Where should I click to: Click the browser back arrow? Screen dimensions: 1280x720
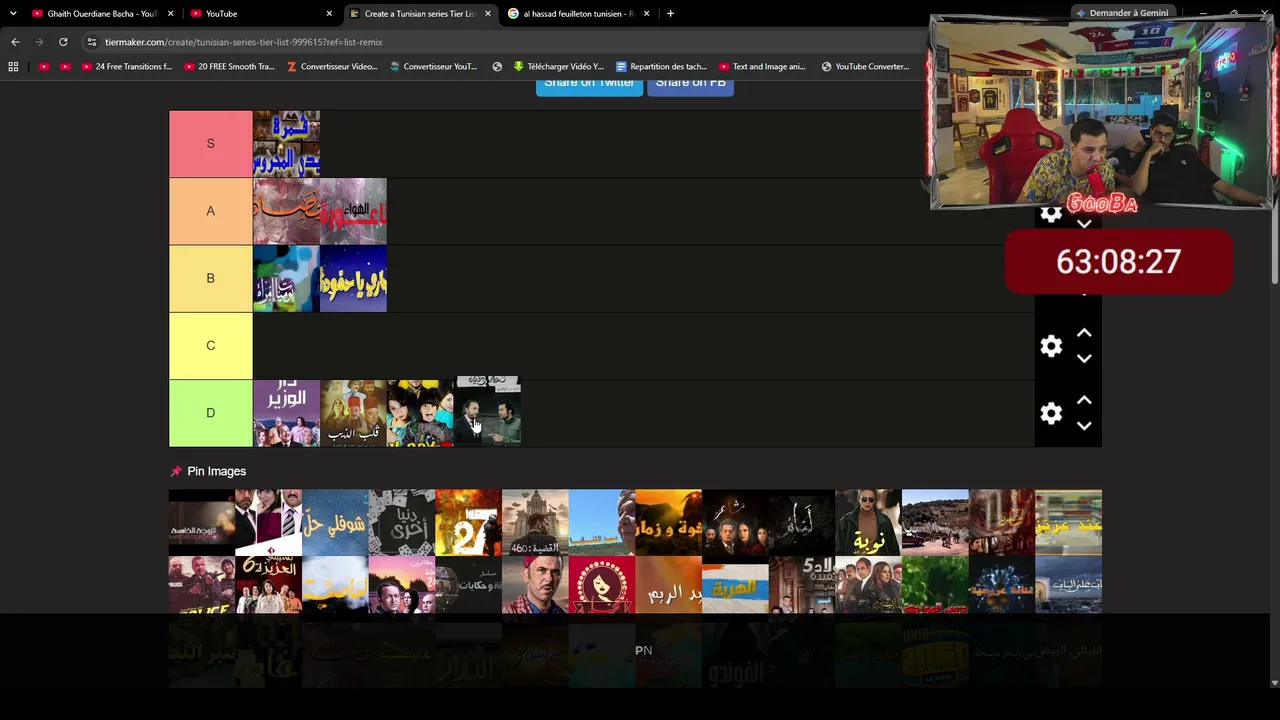[15, 42]
